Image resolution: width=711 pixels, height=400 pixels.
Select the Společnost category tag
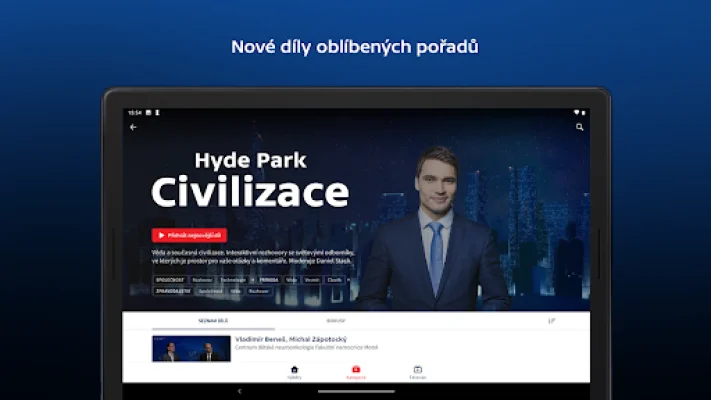(x=168, y=280)
